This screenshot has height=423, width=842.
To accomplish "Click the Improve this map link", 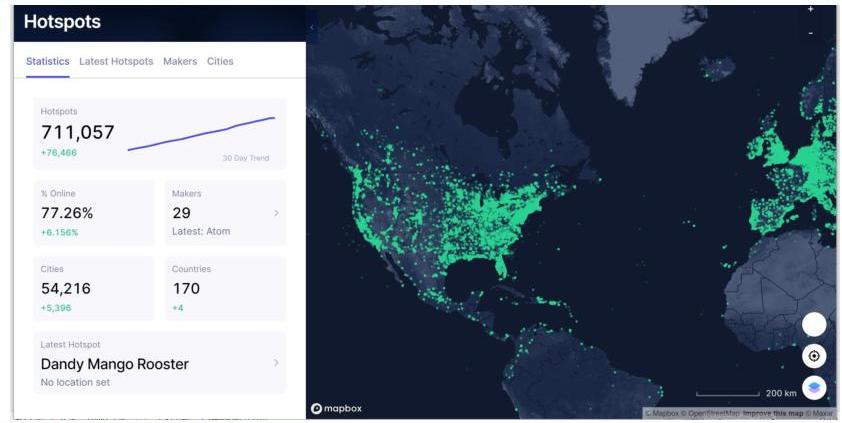I will tap(773, 413).
